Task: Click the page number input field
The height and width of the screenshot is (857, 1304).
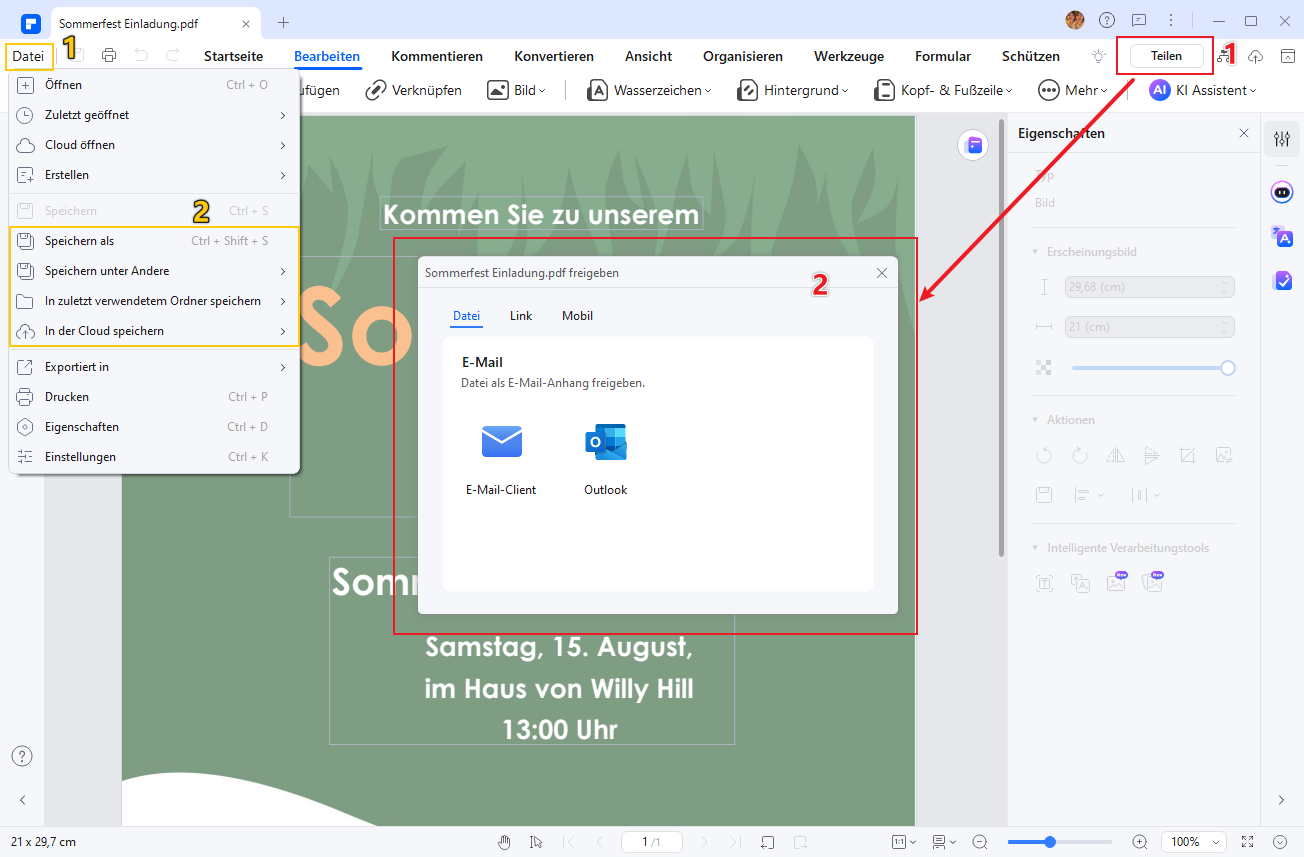Action: click(x=651, y=842)
